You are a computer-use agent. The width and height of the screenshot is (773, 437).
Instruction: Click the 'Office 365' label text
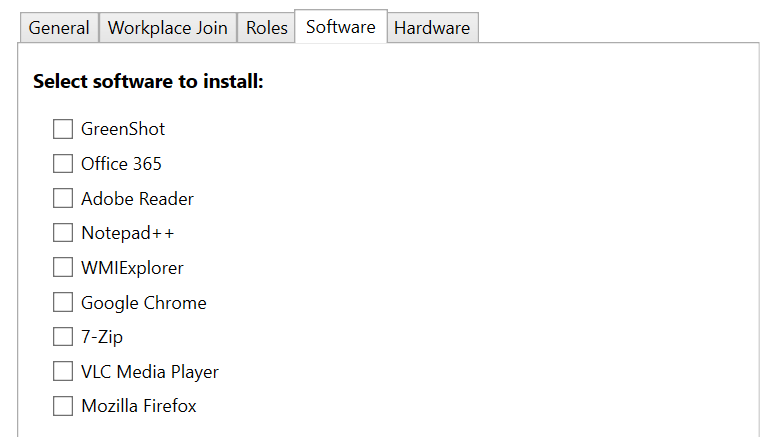(x=121, y=164)
